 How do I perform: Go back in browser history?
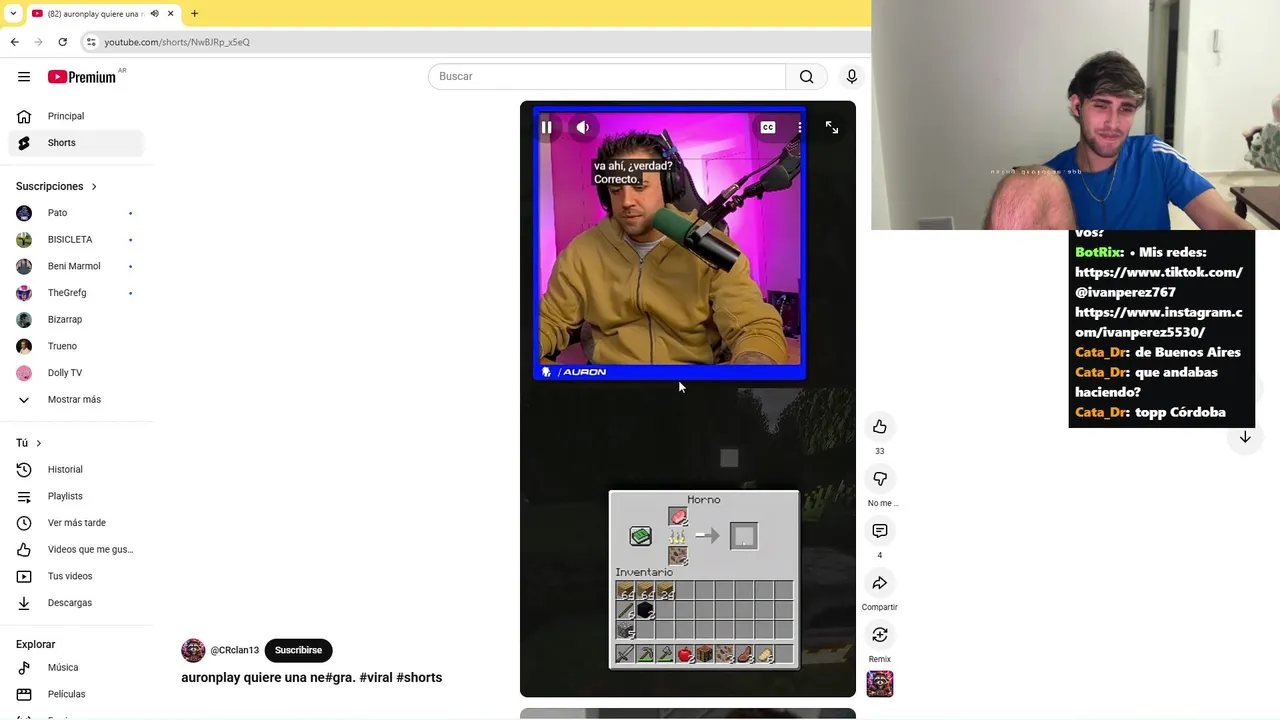(x=15, y=42)
